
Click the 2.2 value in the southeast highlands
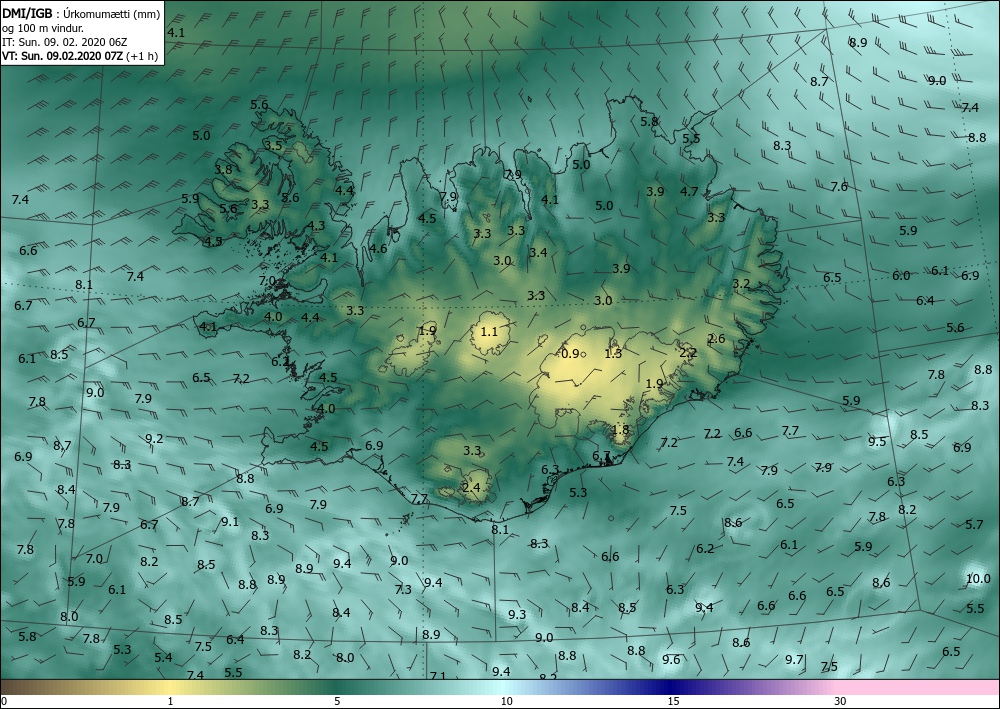tap(688, 353)
